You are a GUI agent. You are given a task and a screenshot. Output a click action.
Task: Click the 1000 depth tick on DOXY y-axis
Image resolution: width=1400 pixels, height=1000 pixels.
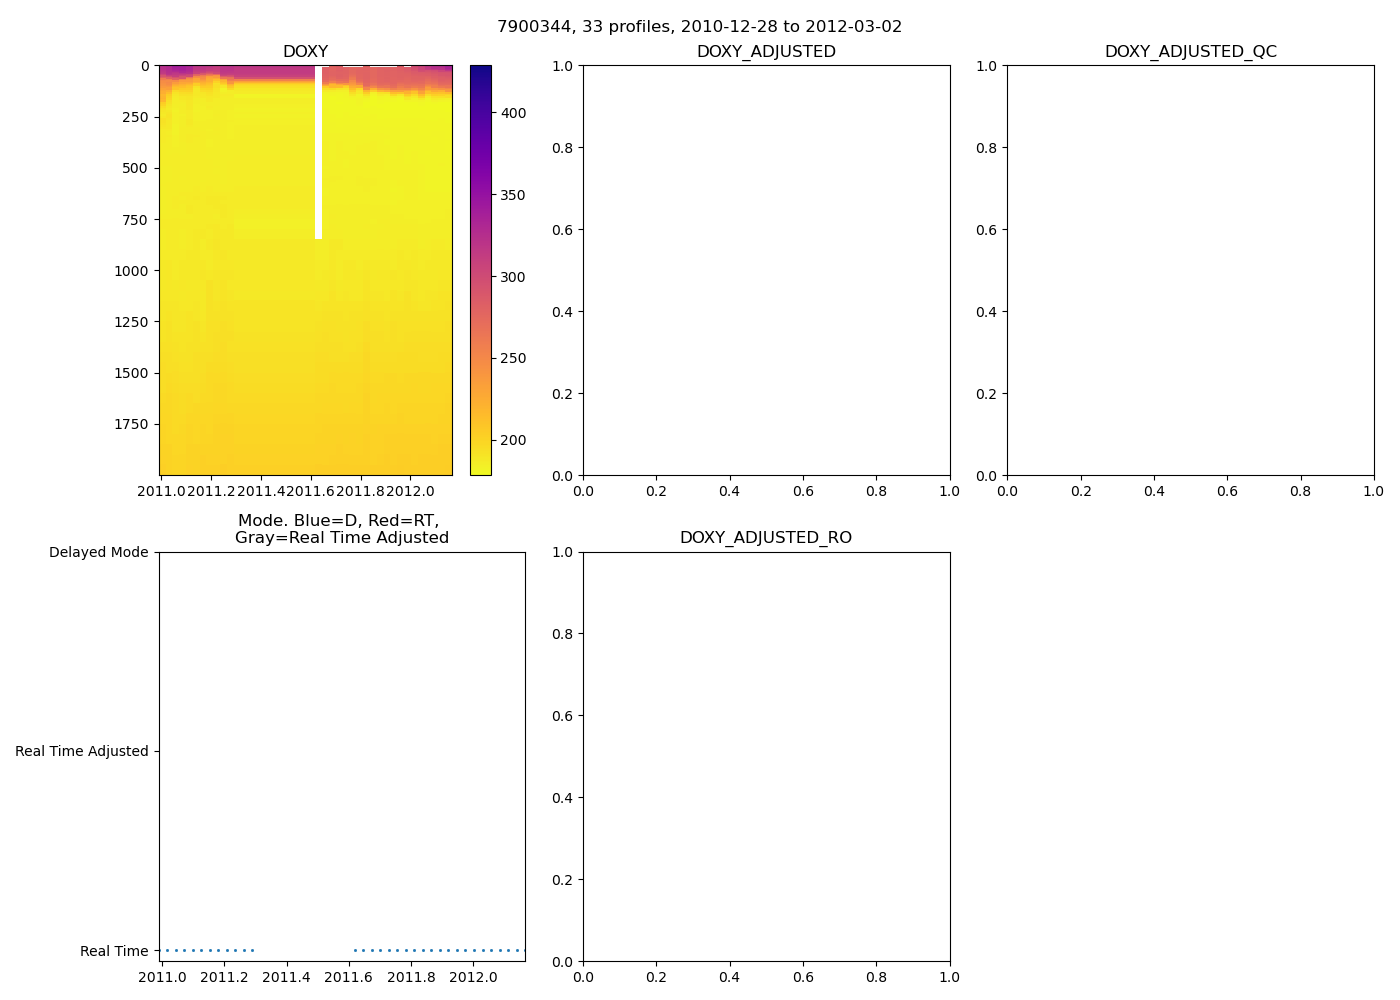(x=130, y=271)
